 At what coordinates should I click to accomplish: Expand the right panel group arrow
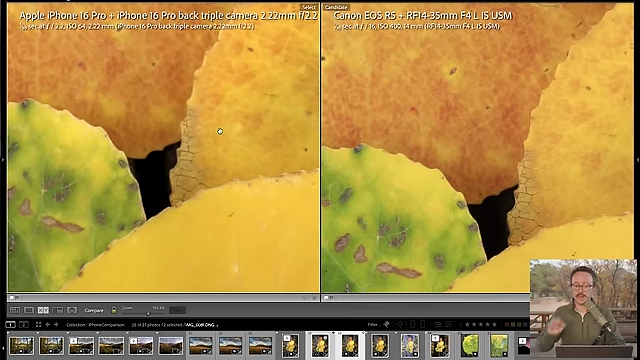638,160
